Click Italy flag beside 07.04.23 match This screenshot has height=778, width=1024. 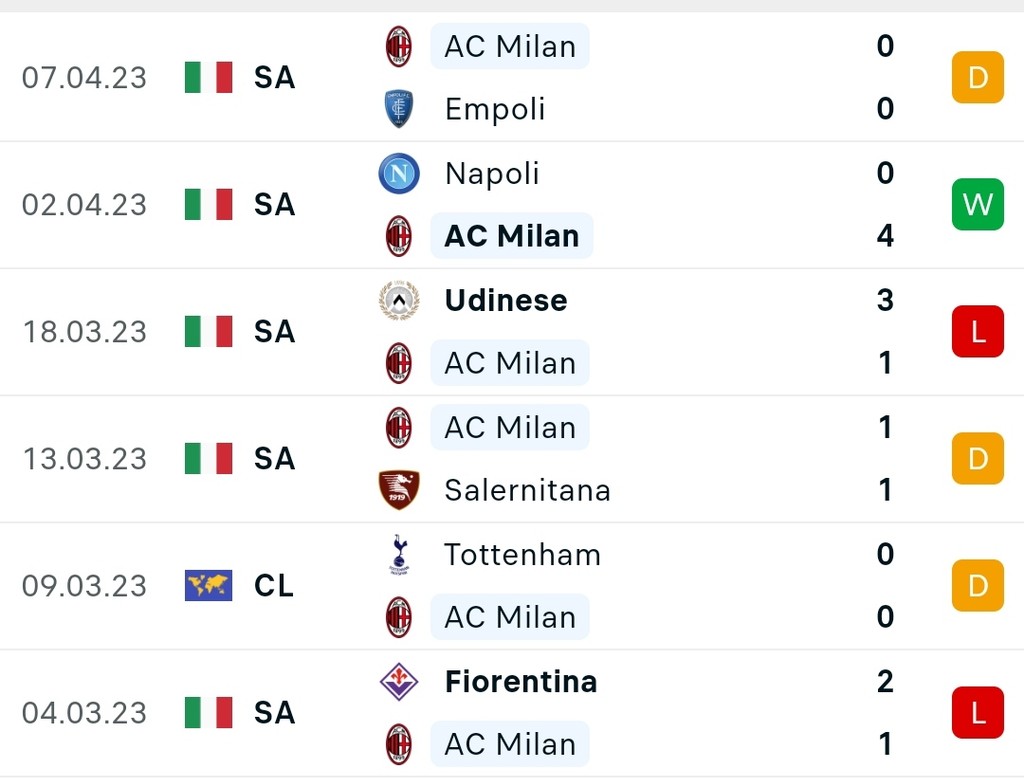click(x=208, y=77)
